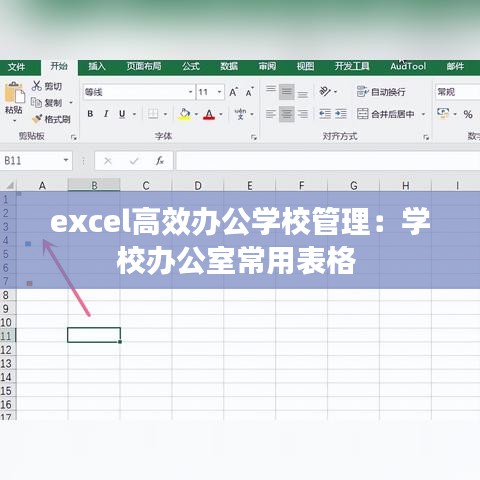Expand the font color dropdown arrow

pyautogui.click(x=221, y=114)
